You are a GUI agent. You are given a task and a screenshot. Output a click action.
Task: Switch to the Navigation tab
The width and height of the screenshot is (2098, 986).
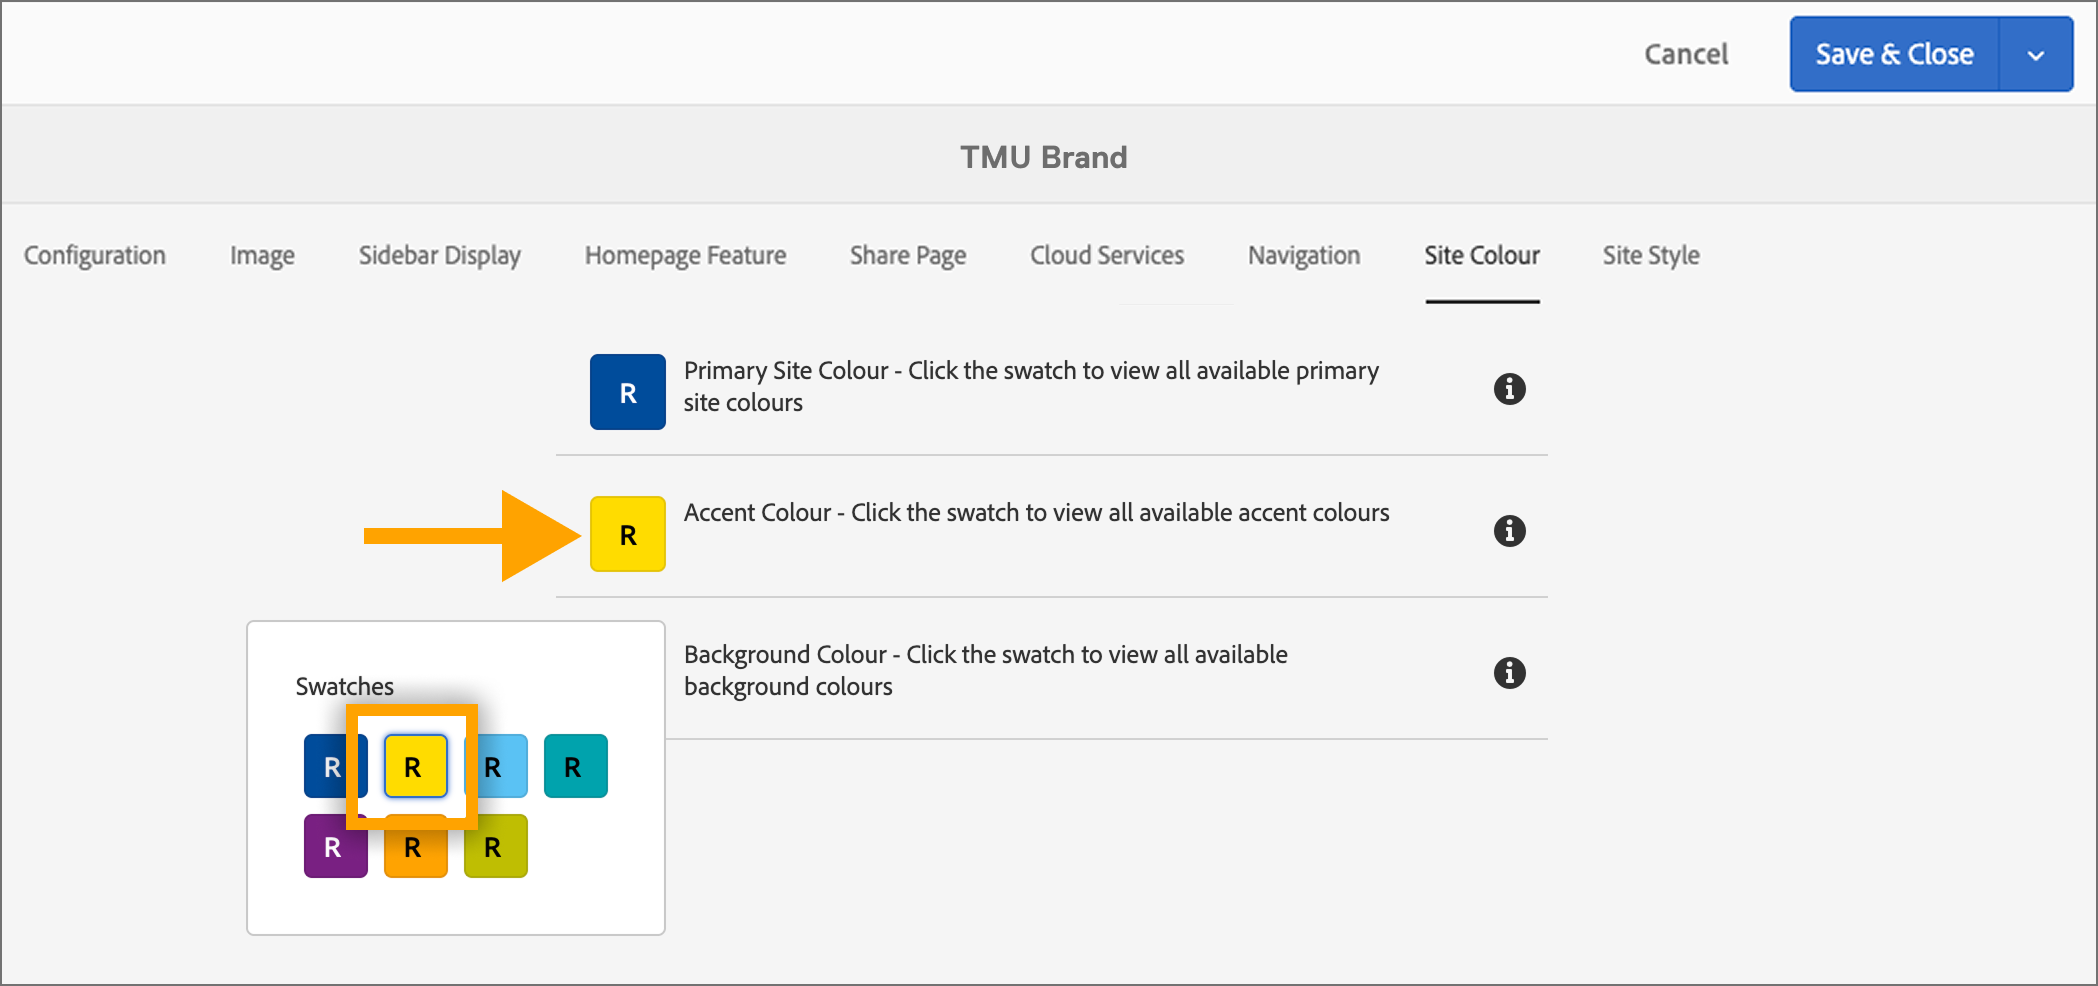[x=1303, y=255]
